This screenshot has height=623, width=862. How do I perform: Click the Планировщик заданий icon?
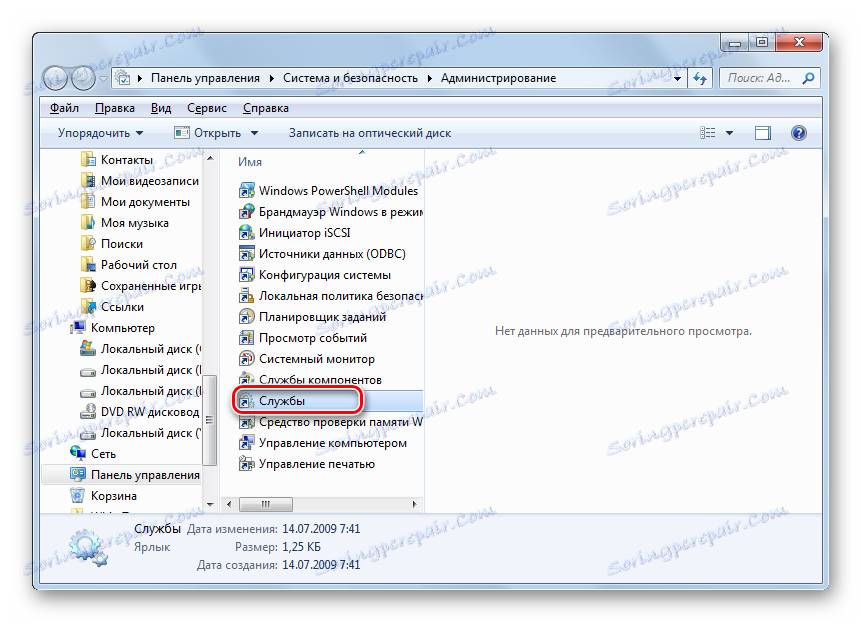pyautogui.click(x=246, y=317)
